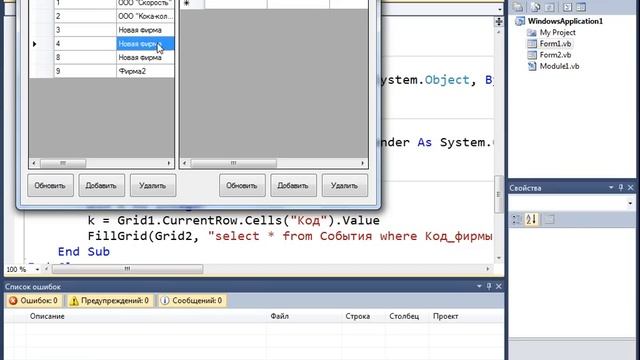
Task: Click the Удалить button under the left grid
Action: (153, 185)
